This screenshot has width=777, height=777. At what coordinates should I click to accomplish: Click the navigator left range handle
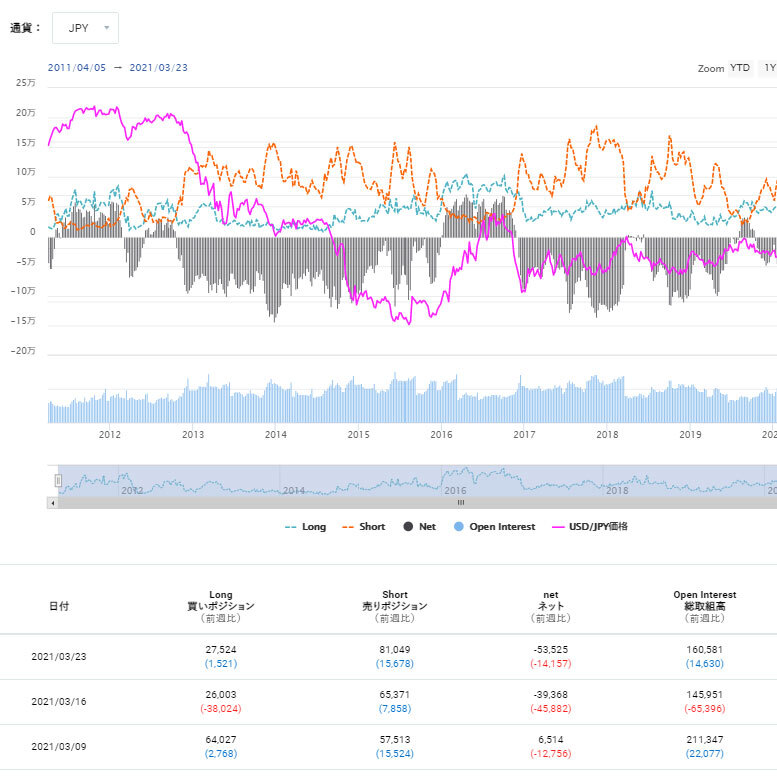58,481
